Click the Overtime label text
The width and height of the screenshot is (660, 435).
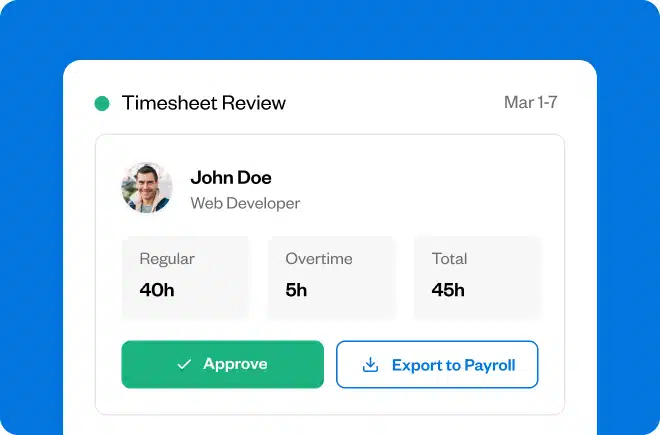click(x=318, y=259)
